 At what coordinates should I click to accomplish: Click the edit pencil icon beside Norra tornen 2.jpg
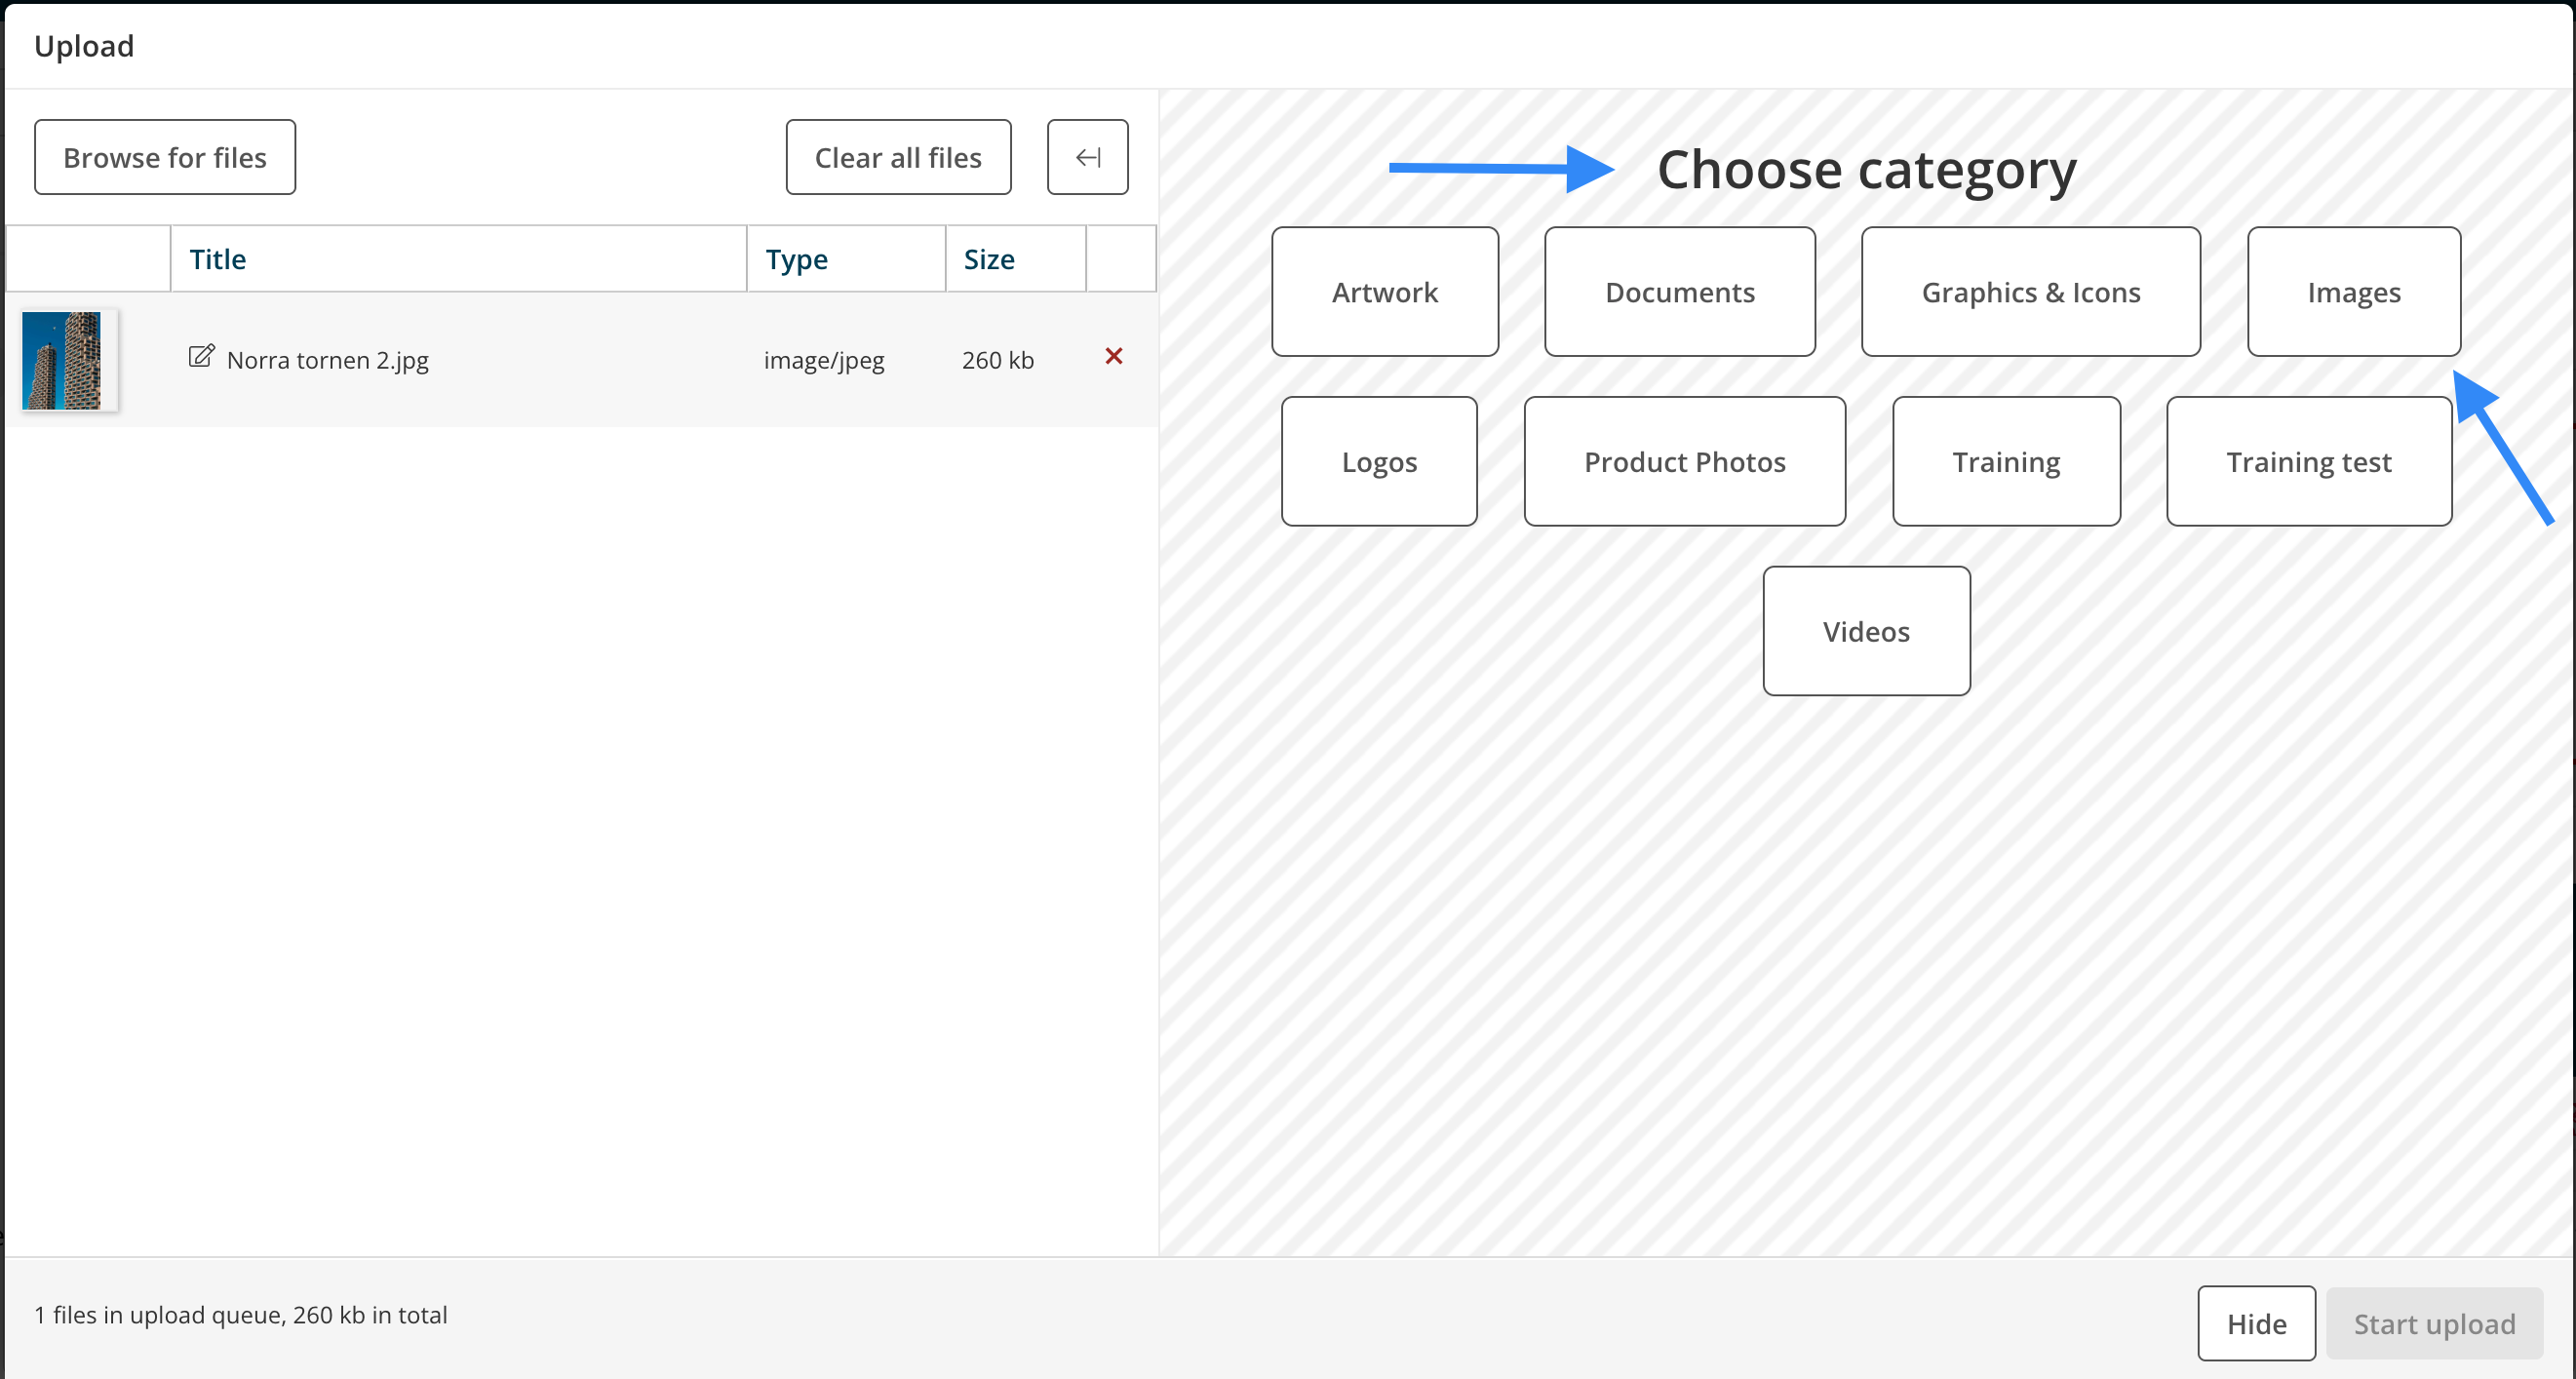(201, 356)
